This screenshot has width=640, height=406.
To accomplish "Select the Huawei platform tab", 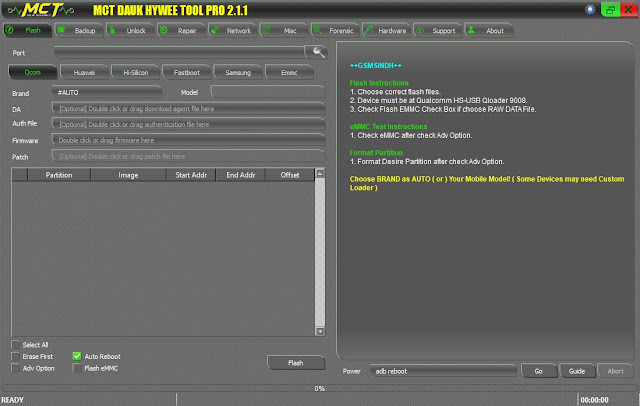I will click(x=84, y=72).
